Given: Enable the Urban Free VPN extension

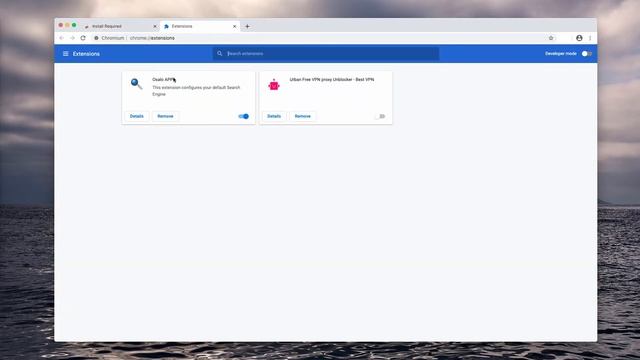Looking at the screenshot, I should 380,116.
